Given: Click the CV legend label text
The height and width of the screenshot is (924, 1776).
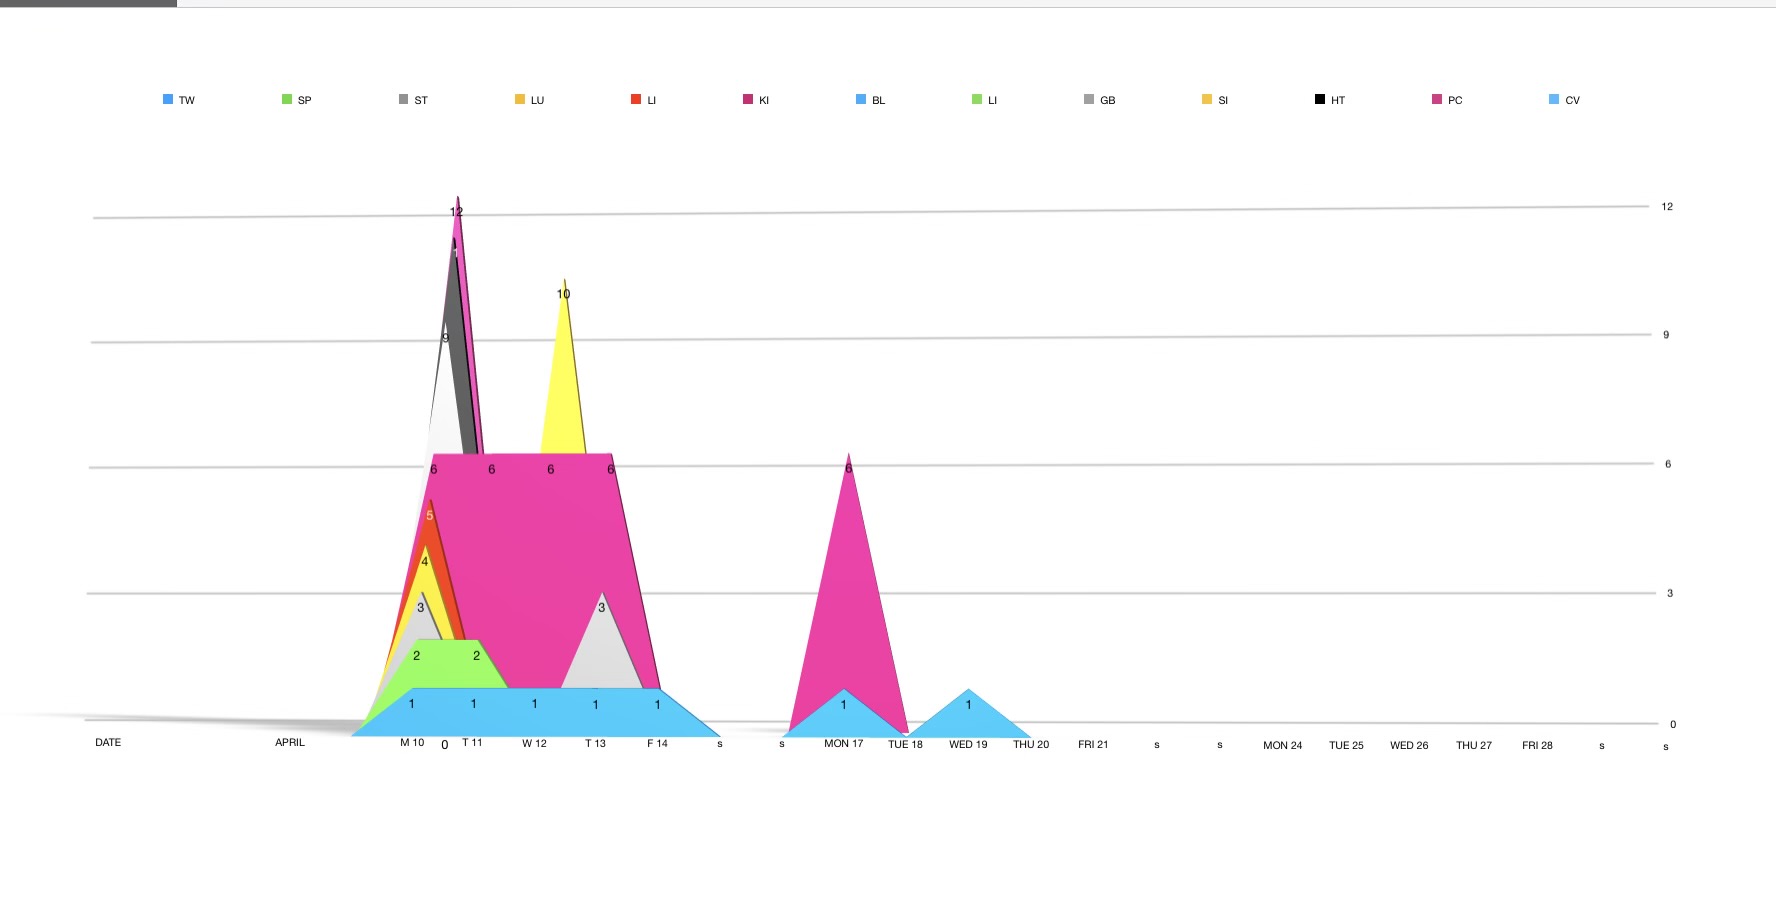Looking at the screenshot, I should [x=1572, y=100].
